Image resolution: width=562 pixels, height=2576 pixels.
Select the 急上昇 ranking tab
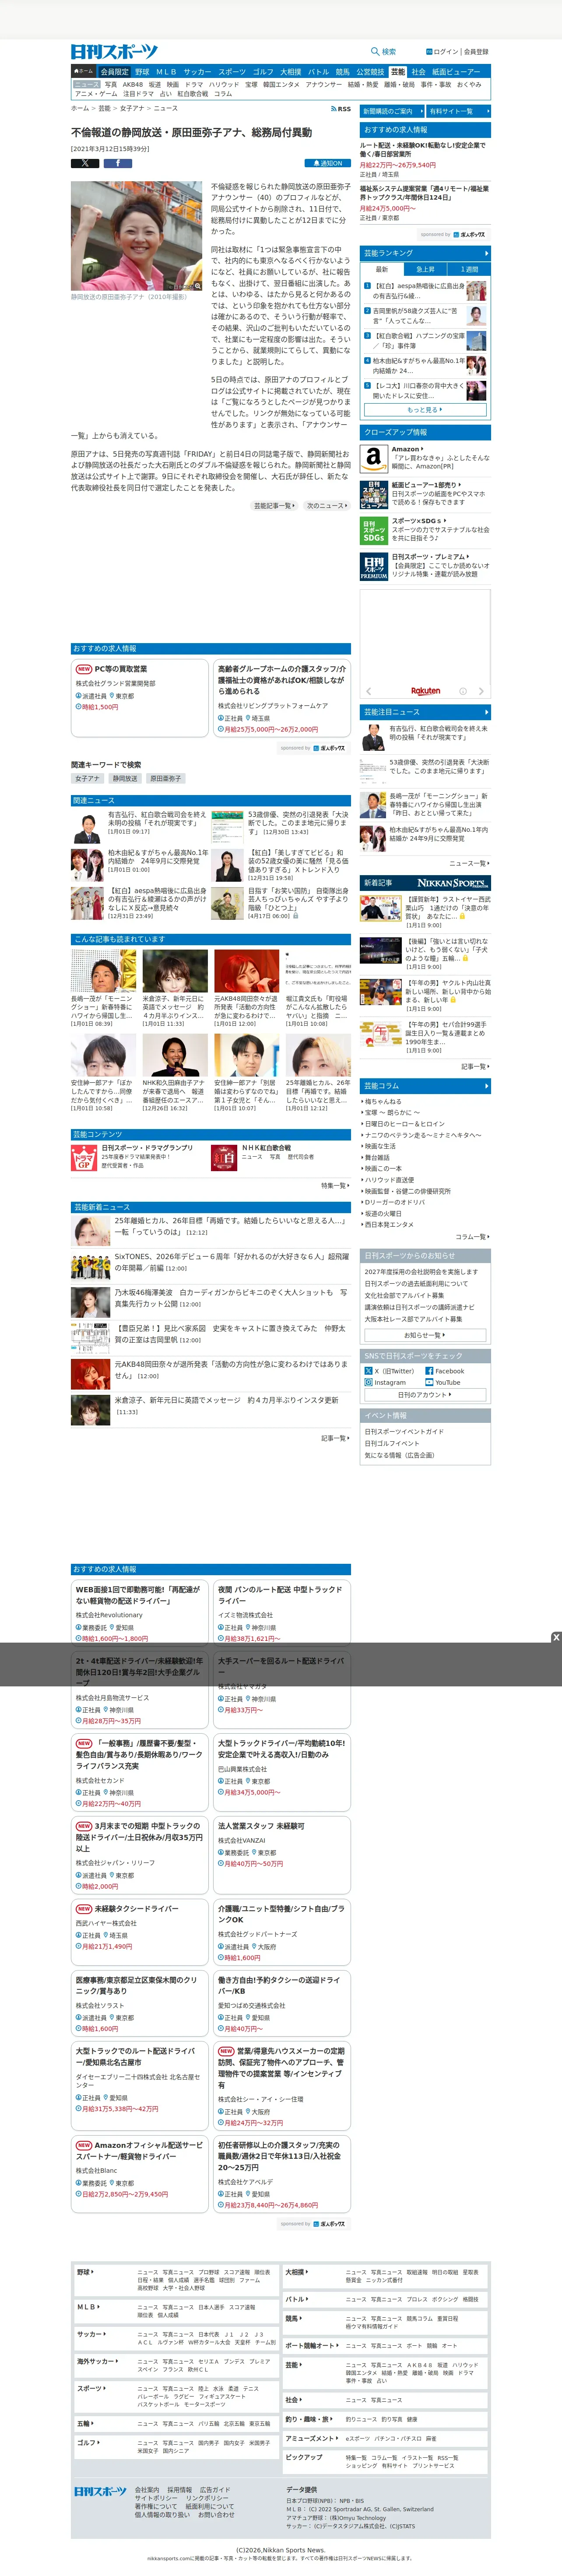click(x=425, y=269)
